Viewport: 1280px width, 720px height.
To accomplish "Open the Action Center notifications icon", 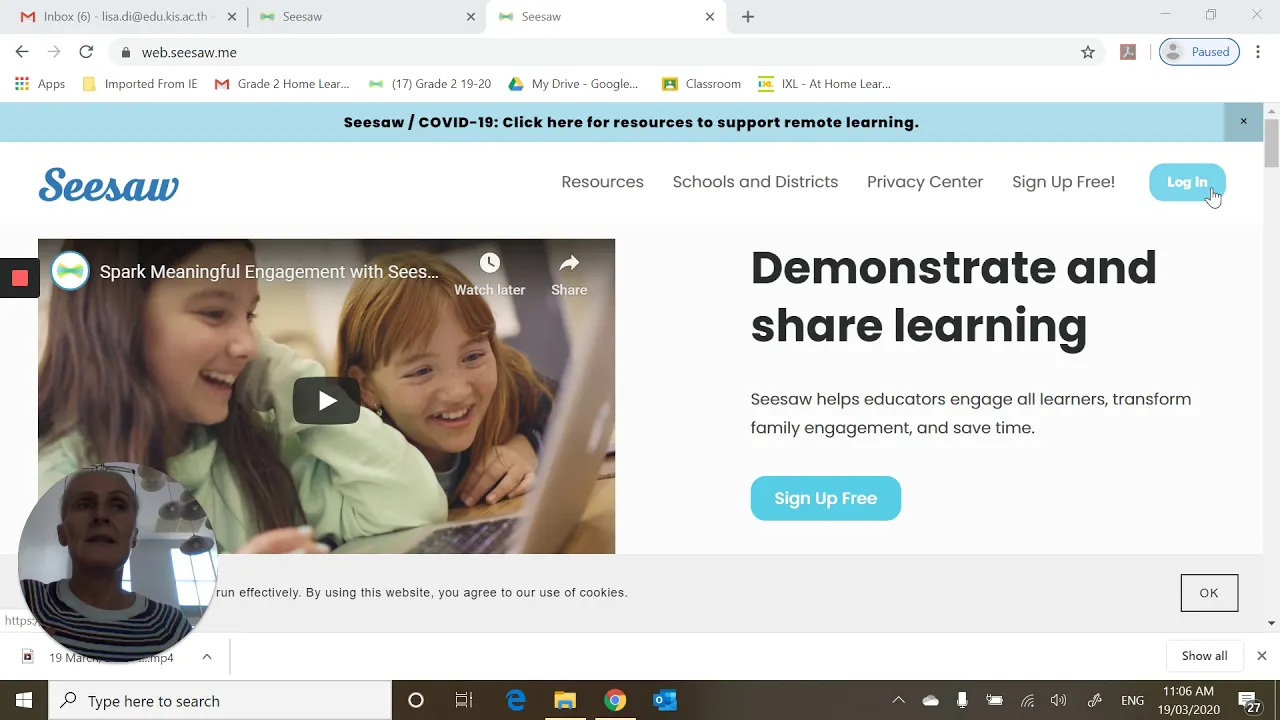I will tap(1250, 701).
